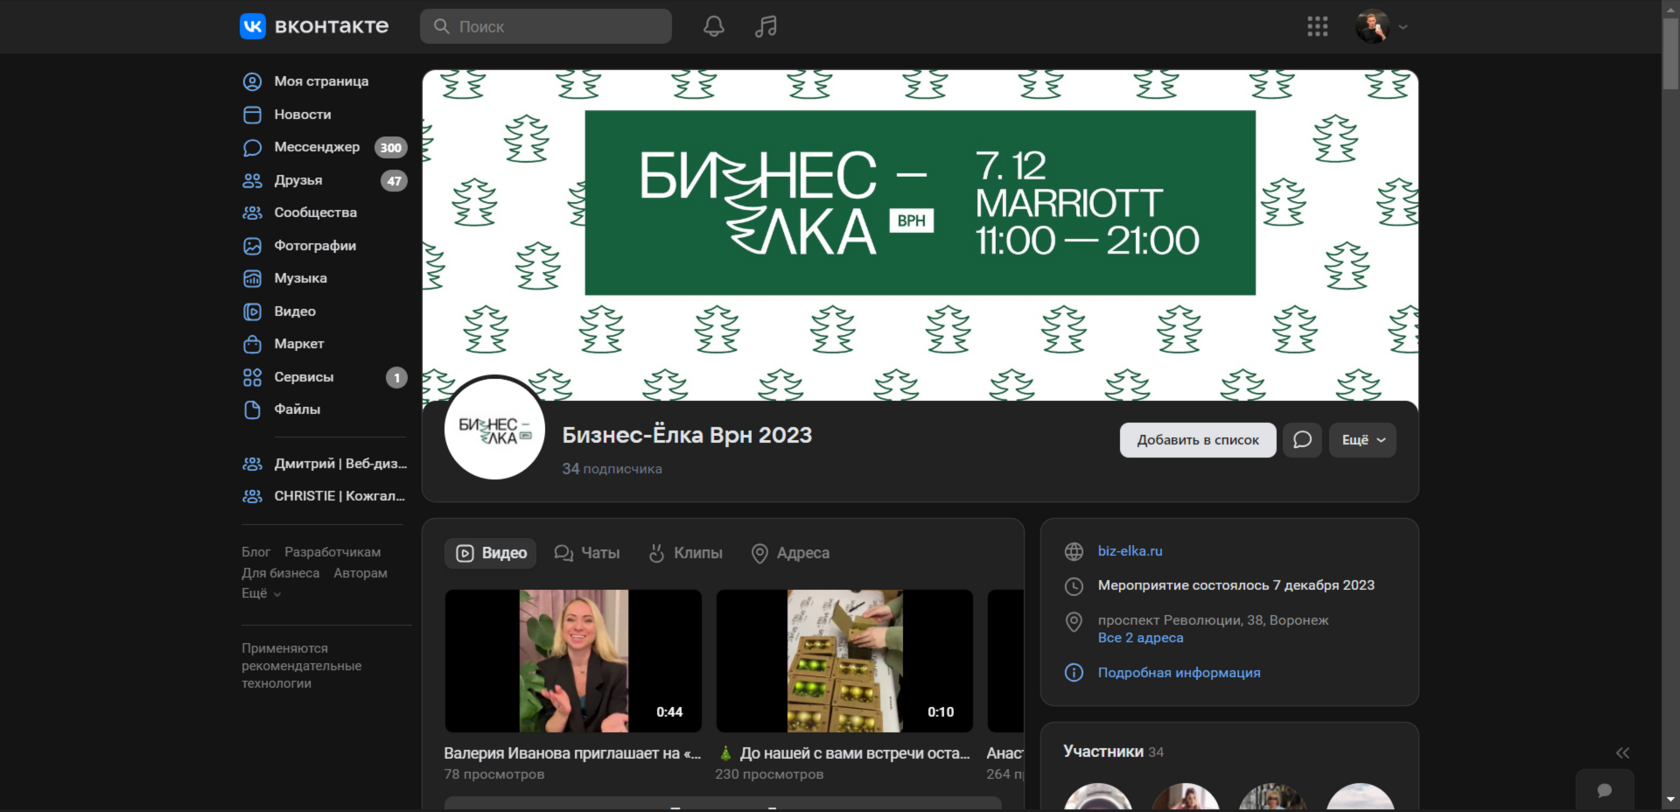Open the notifications bell
The image size is (1680, 812).
[x=714, y=26]
